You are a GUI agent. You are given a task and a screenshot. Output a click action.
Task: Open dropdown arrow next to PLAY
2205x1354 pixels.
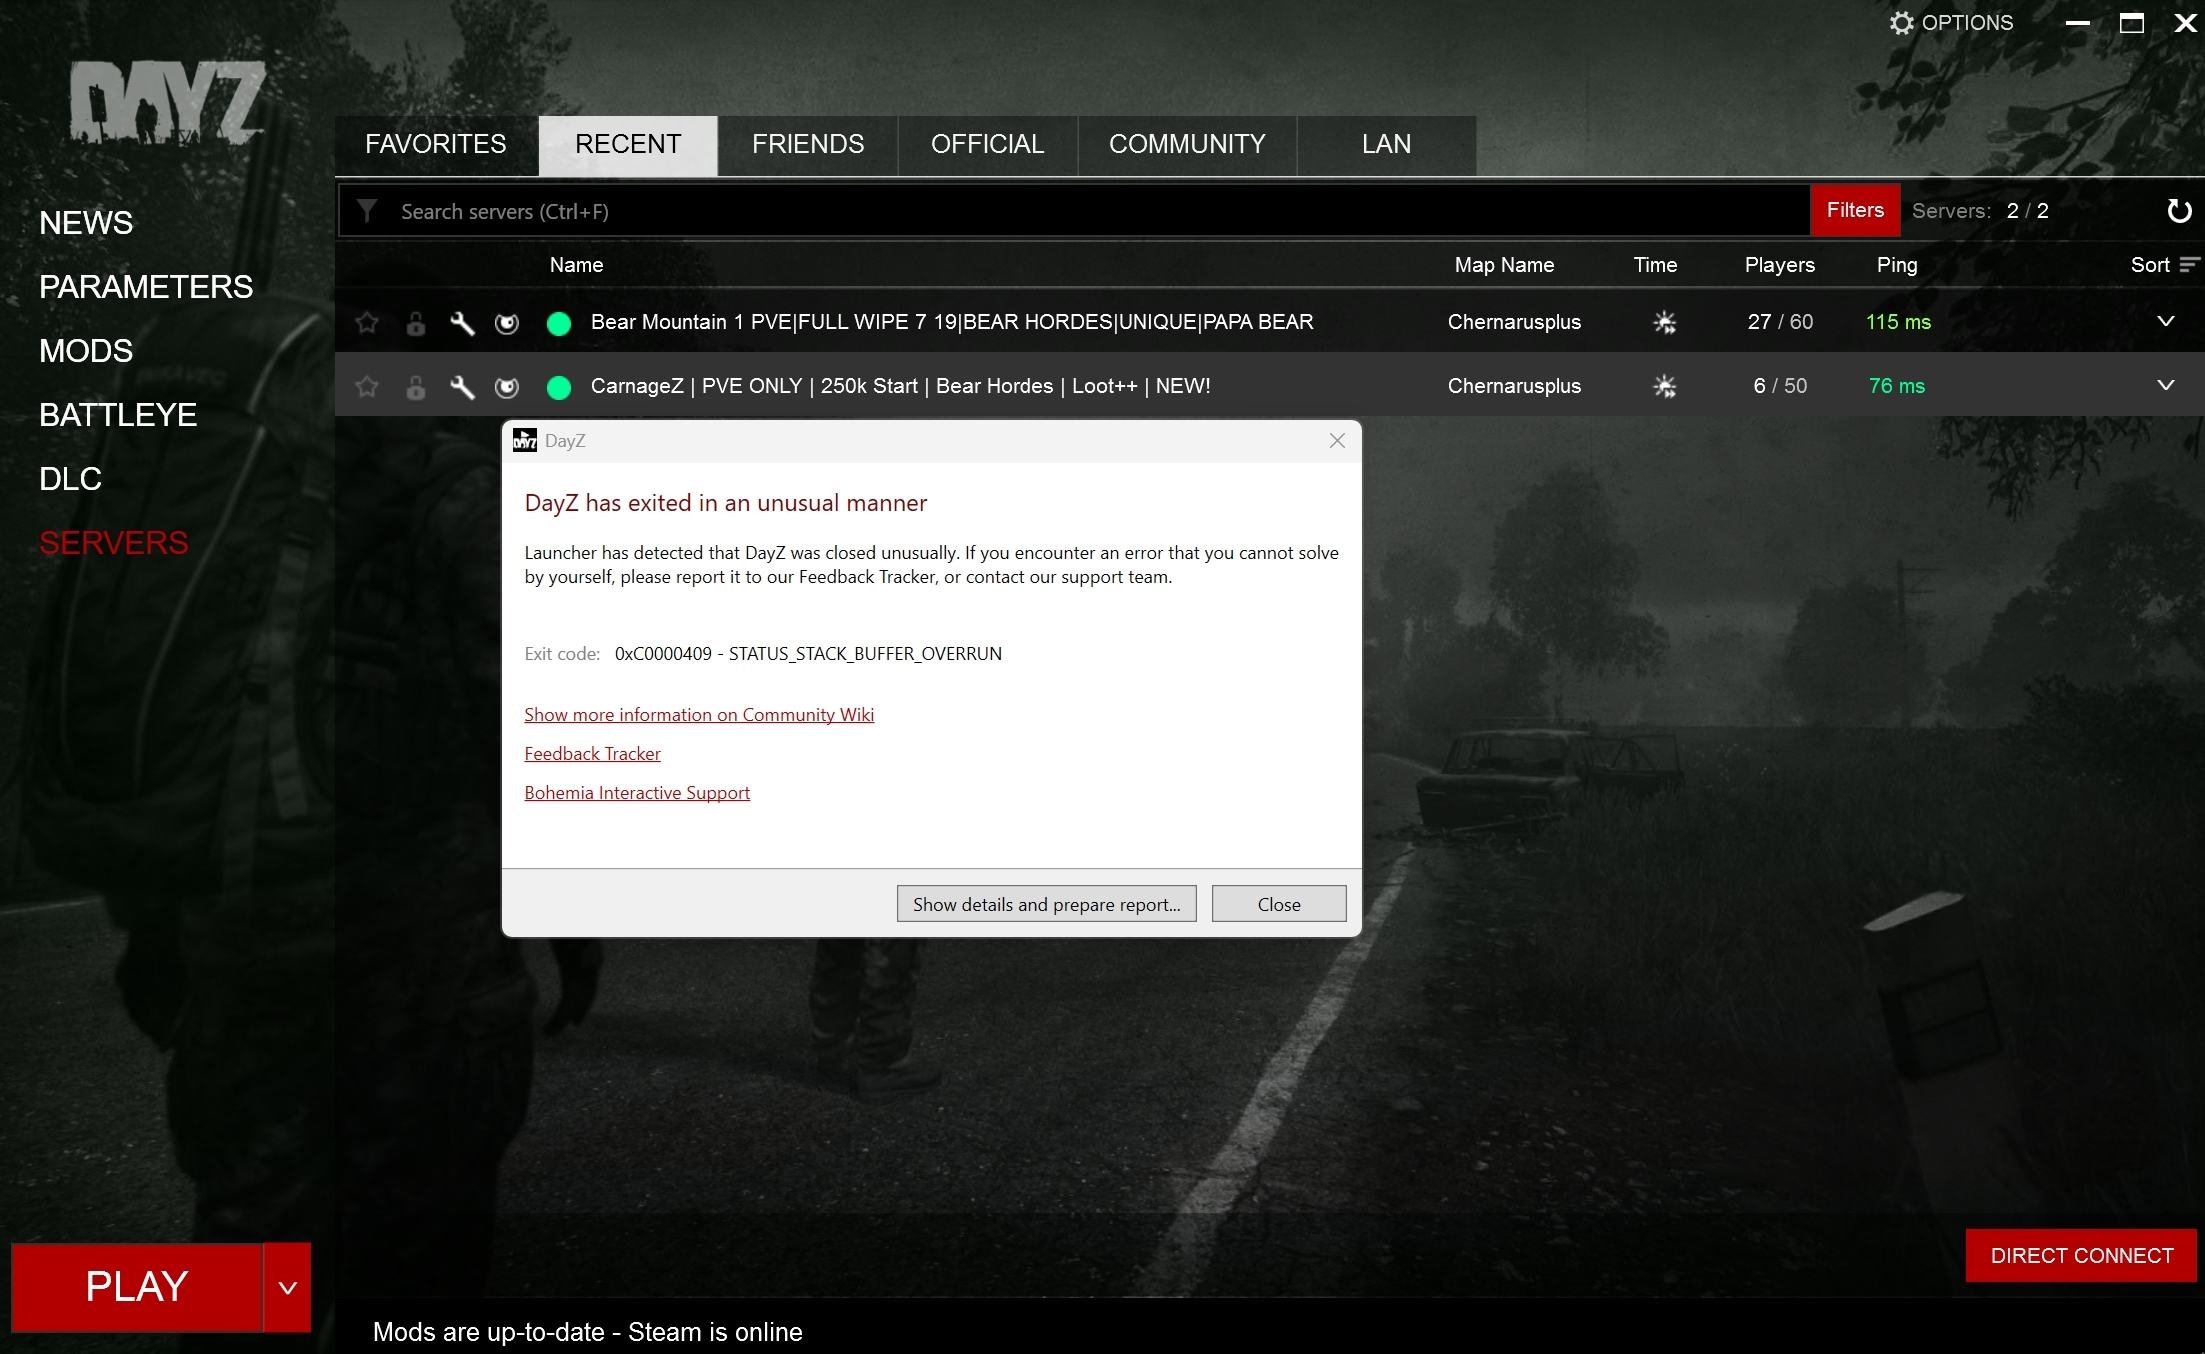pos(288,1287)
